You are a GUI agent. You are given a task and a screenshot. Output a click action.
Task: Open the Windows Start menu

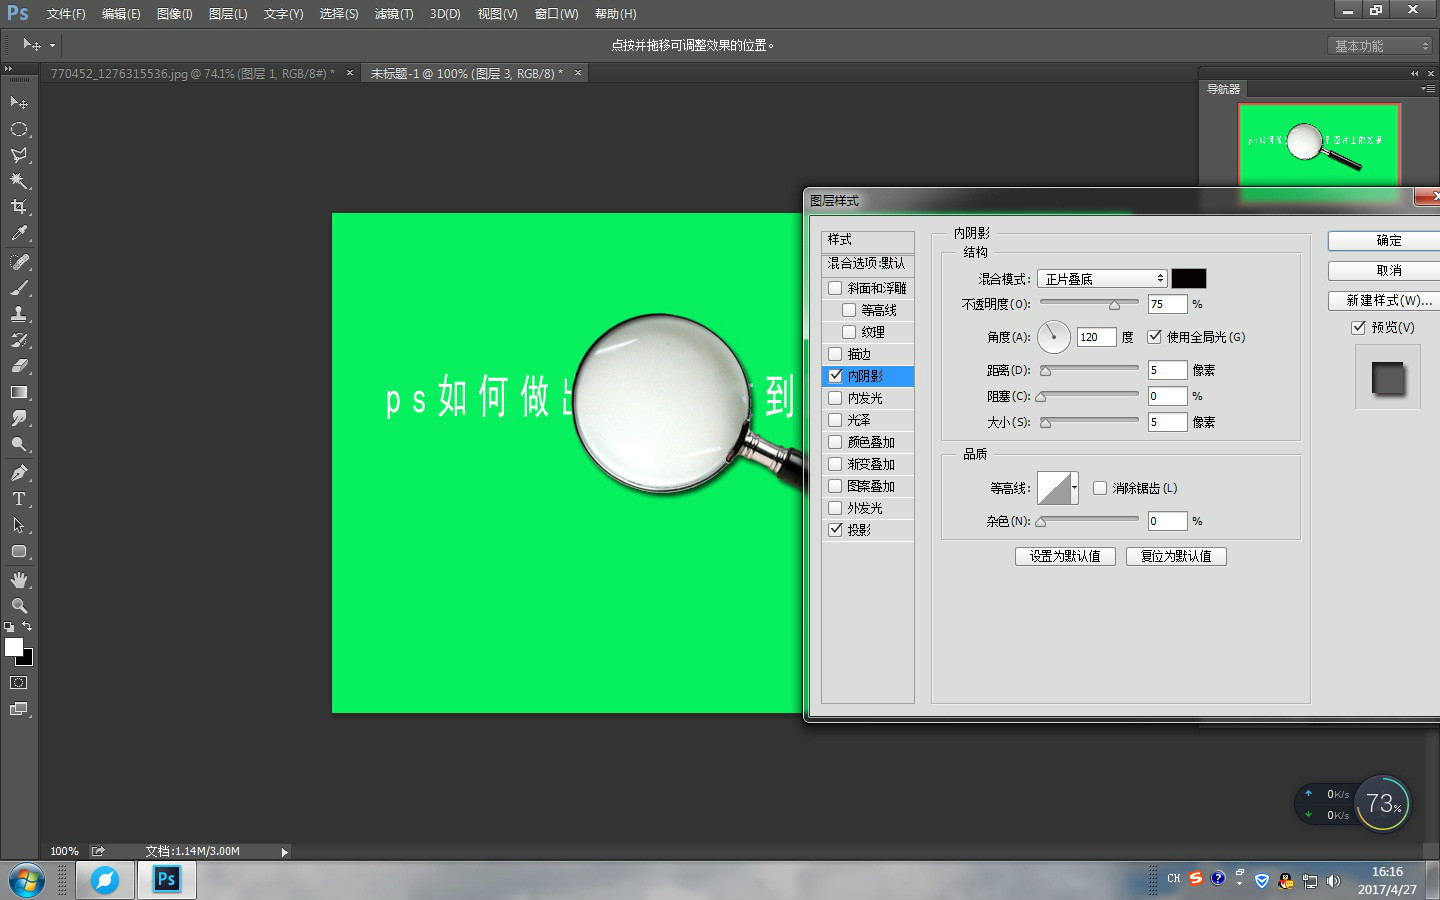pos(27,881)
